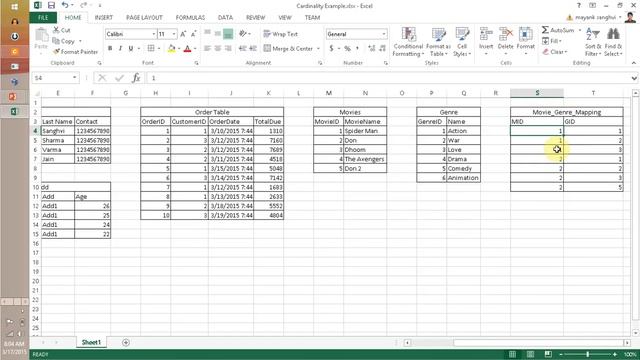Open the Excel Help question mark
The image size is (640, 360).
point(578,5)
